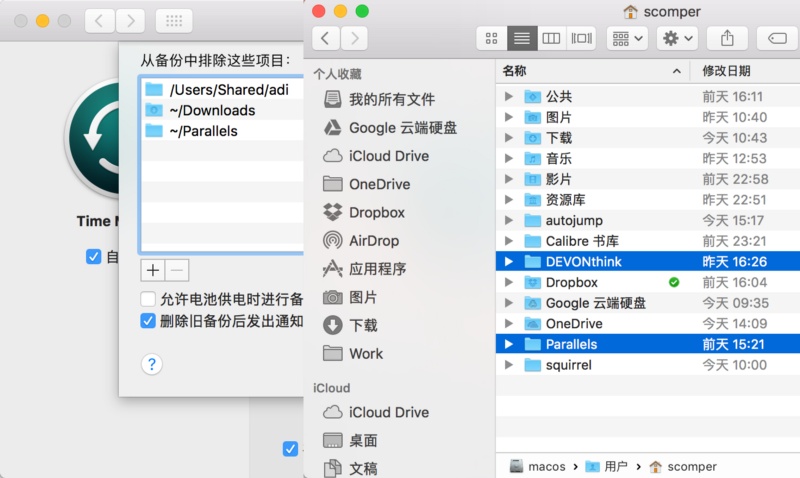Expand the Parallels folder

(509, 344)
